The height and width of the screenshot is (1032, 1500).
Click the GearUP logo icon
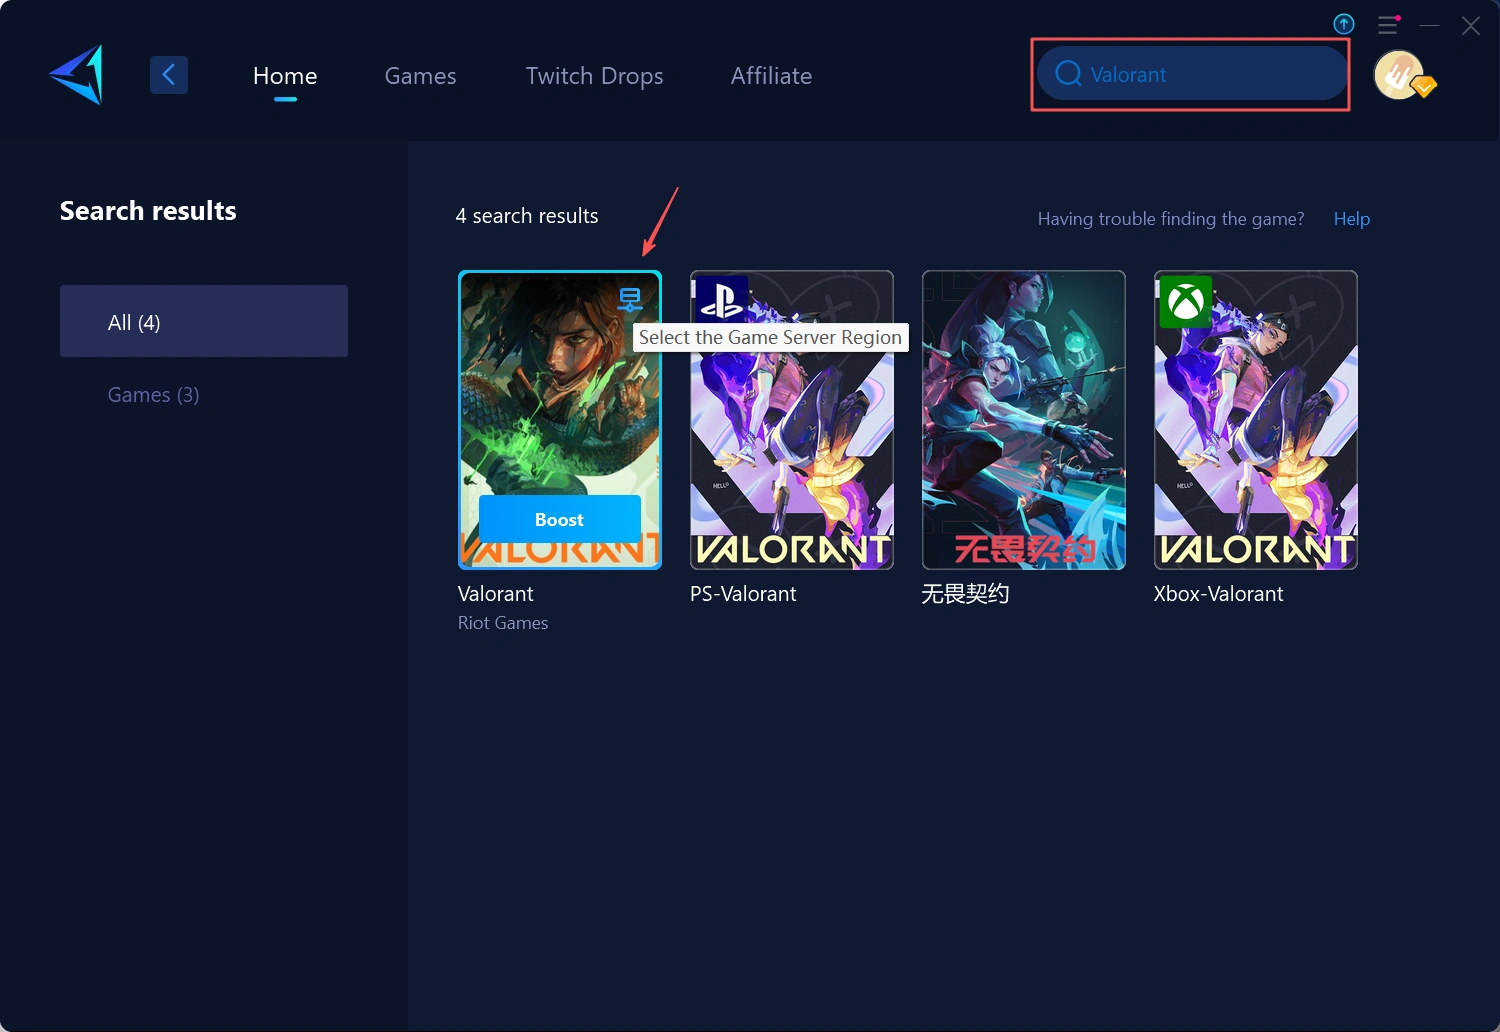[x=78, y=75]
